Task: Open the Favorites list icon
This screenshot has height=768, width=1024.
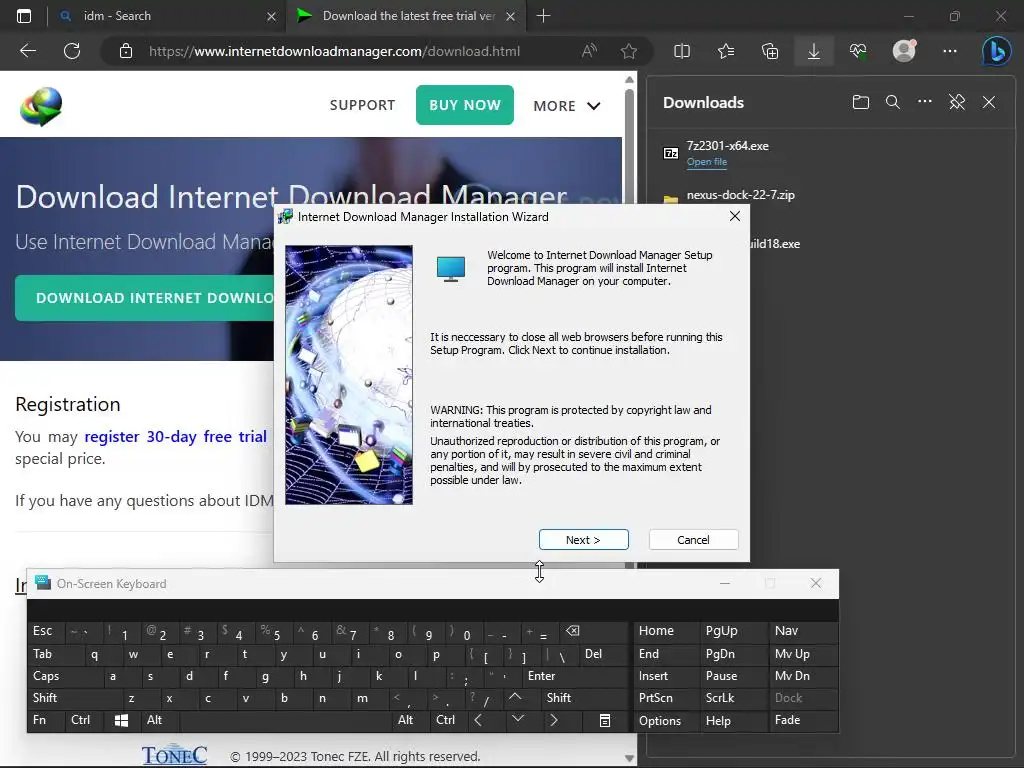Action: coord(726,51)
